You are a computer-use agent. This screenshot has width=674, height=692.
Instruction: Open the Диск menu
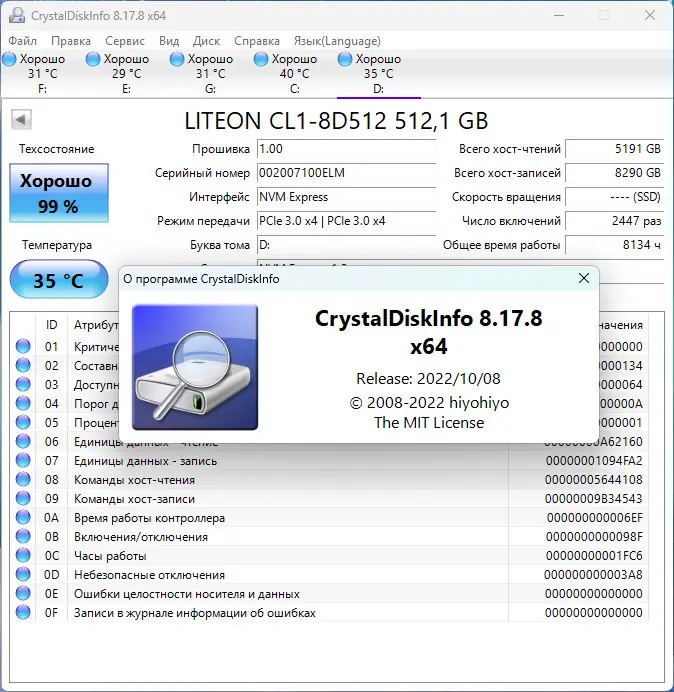pyautogui.click(x=206, y=41)
